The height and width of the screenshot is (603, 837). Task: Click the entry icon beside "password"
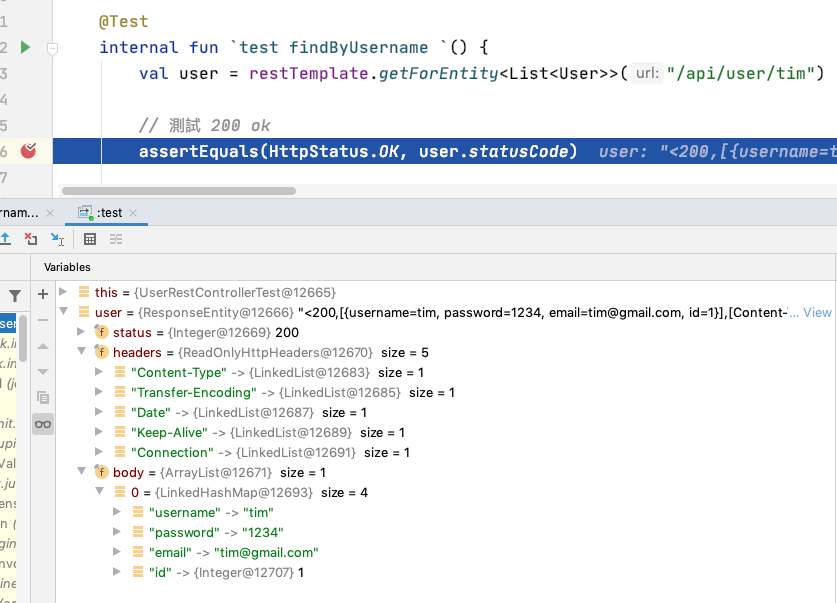(x=138, y=531)
